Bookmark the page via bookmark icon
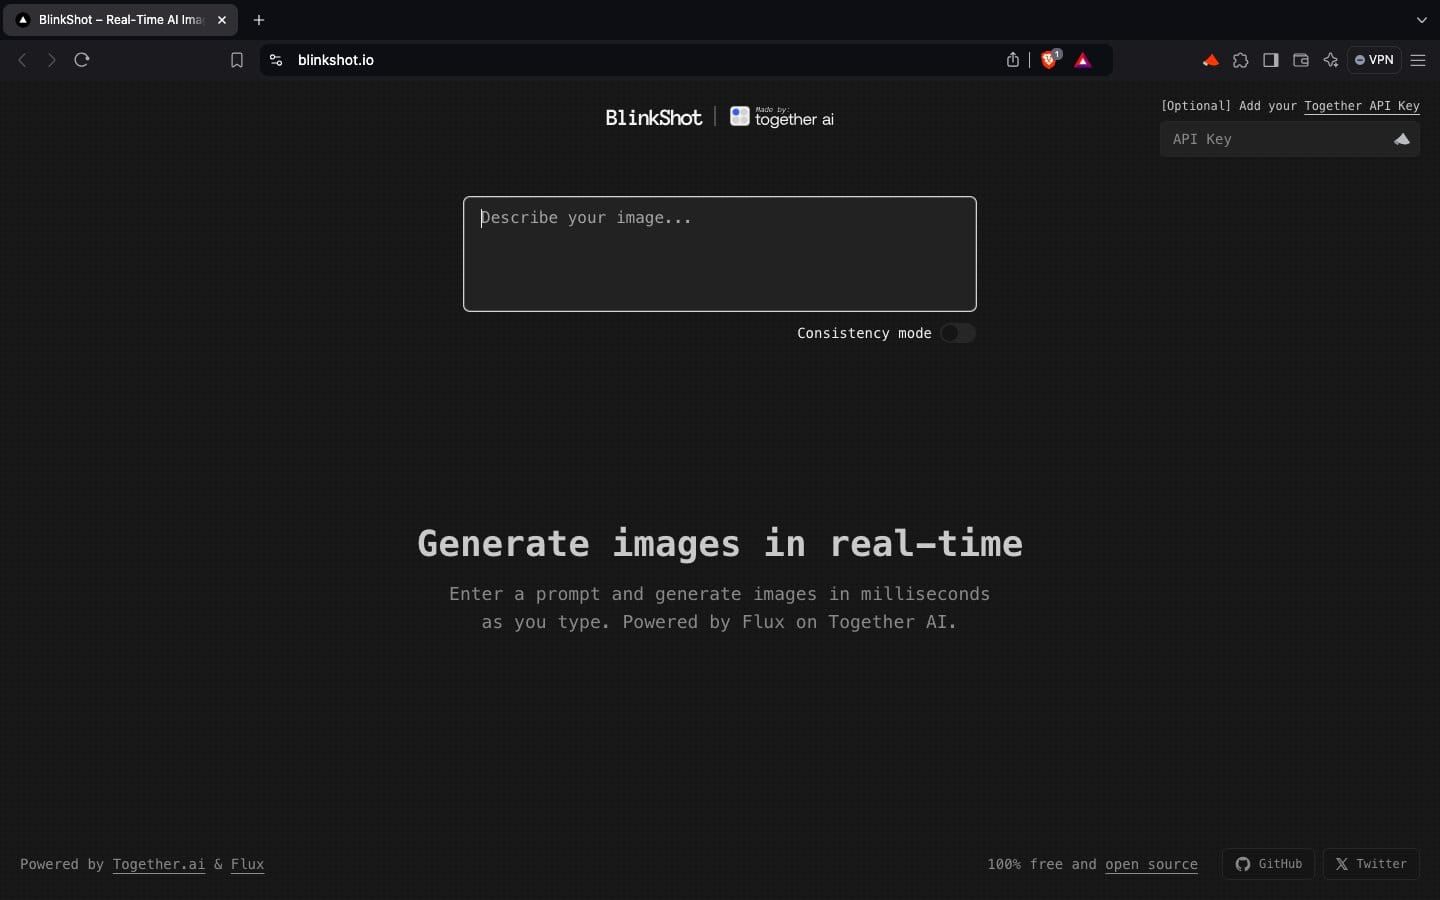Viewport: 1440px width, 900px height. coord(237,60)
